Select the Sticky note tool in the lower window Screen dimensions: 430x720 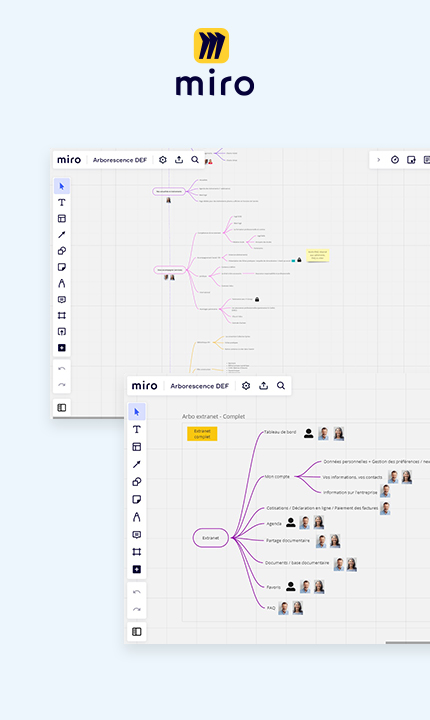[136, 499]
